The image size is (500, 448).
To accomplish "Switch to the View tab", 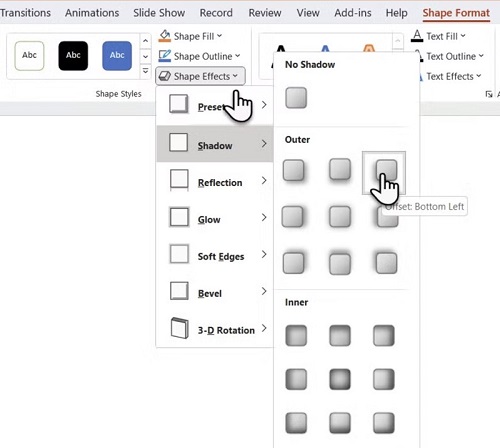I will tap(308, 13).
